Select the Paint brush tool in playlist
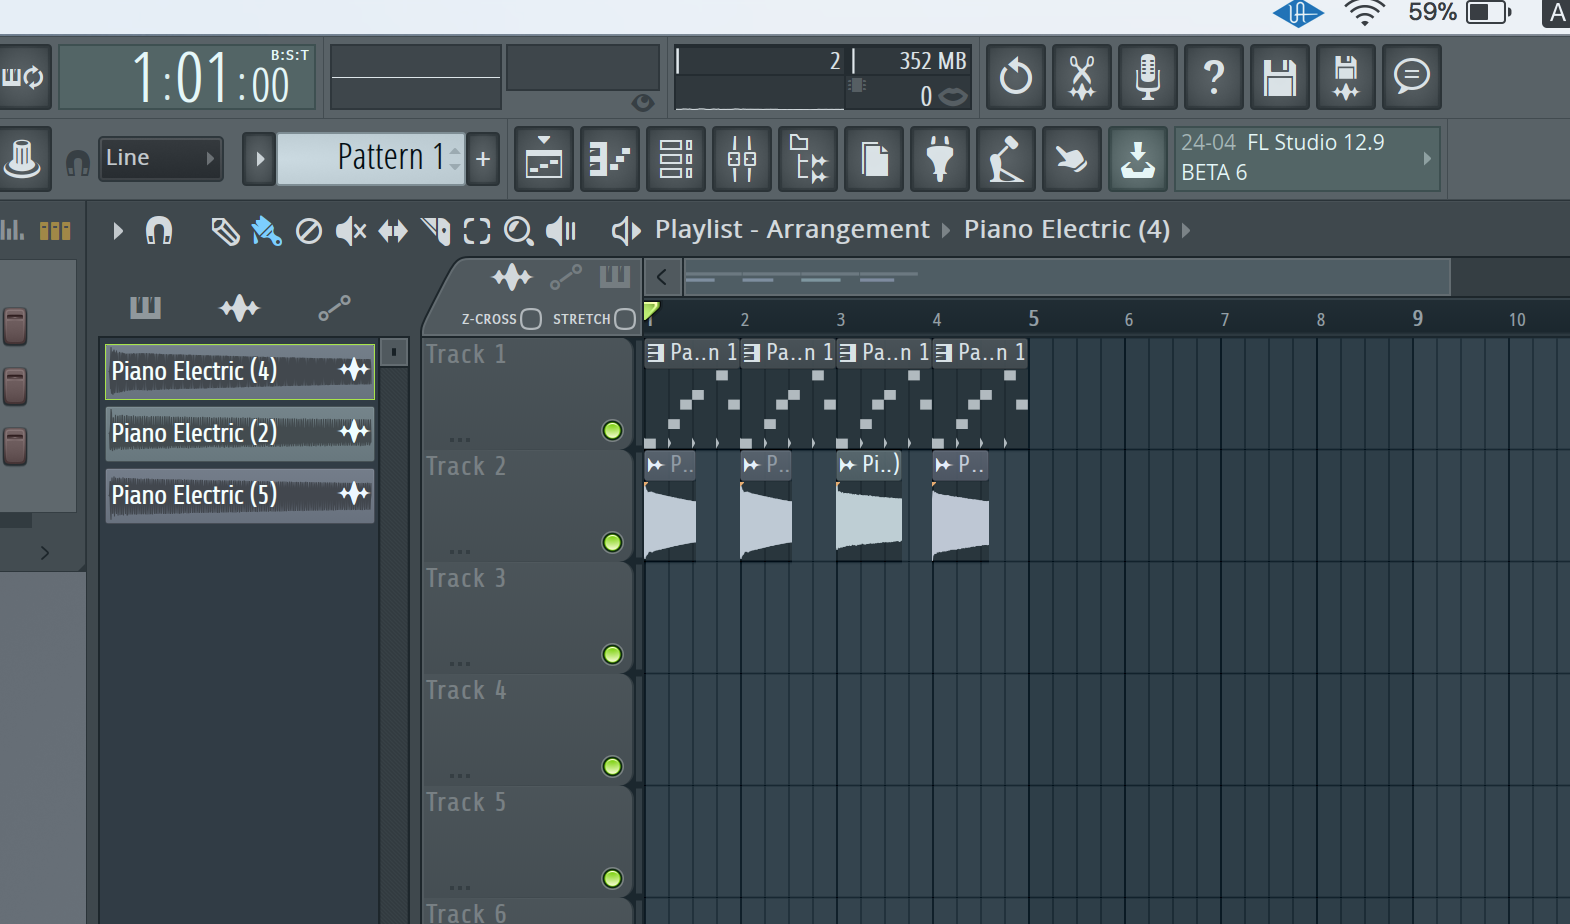 click(266, 231)
